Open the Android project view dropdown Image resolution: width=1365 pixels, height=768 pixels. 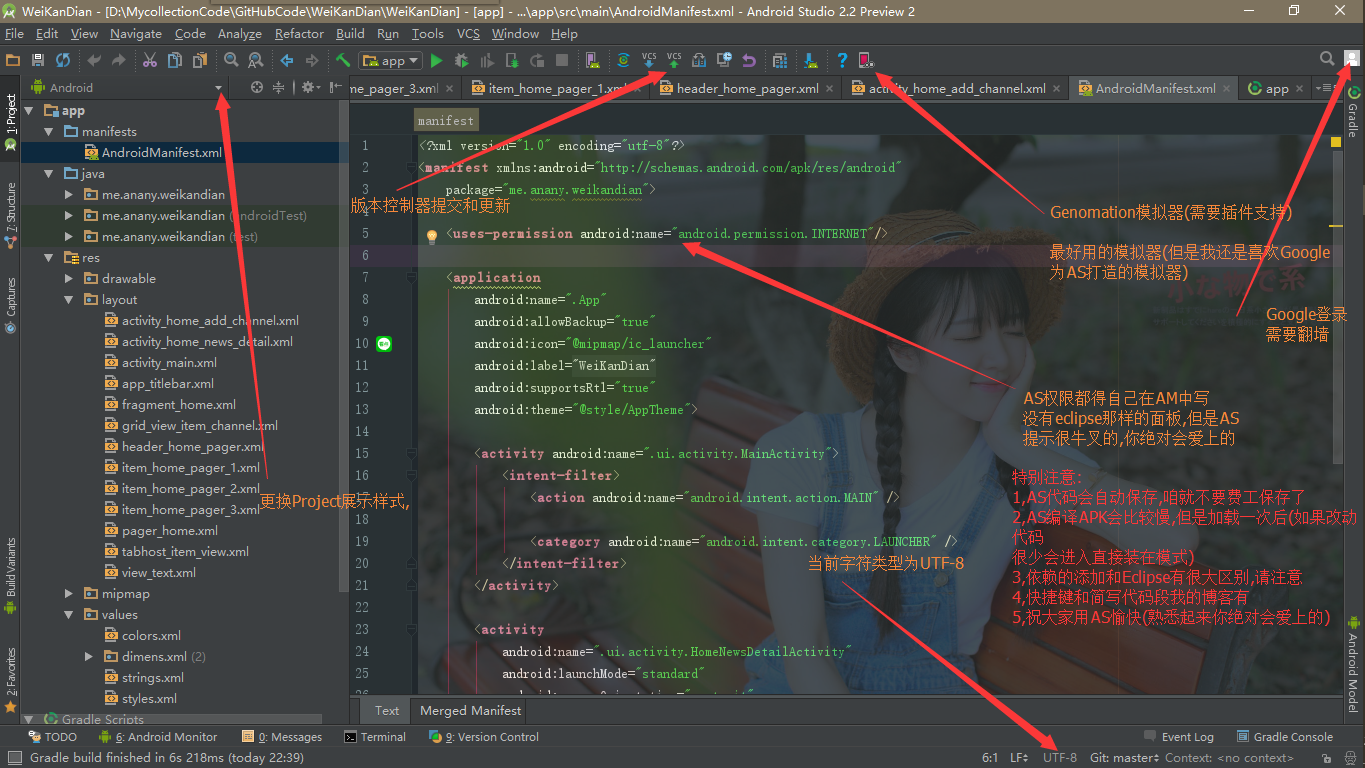coord(218,88)
